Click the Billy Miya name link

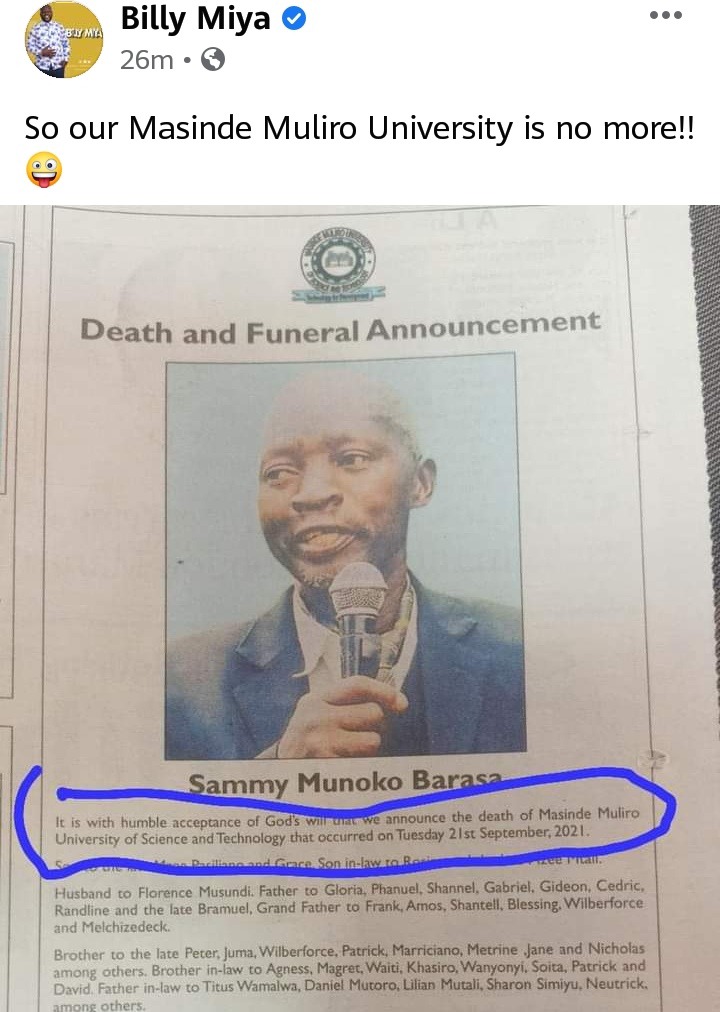tap(195, 19)
